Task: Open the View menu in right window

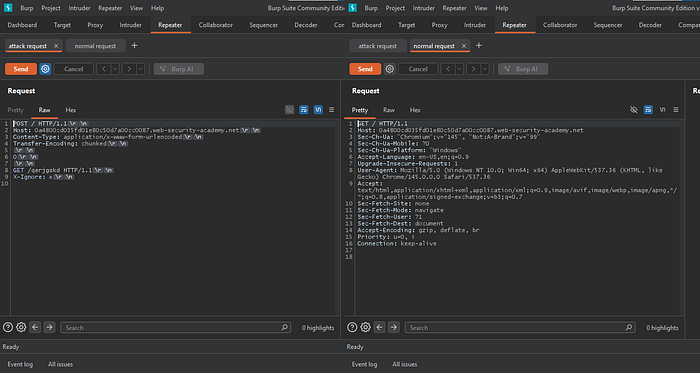Action: pyautogui.click(x=481, y=8)
